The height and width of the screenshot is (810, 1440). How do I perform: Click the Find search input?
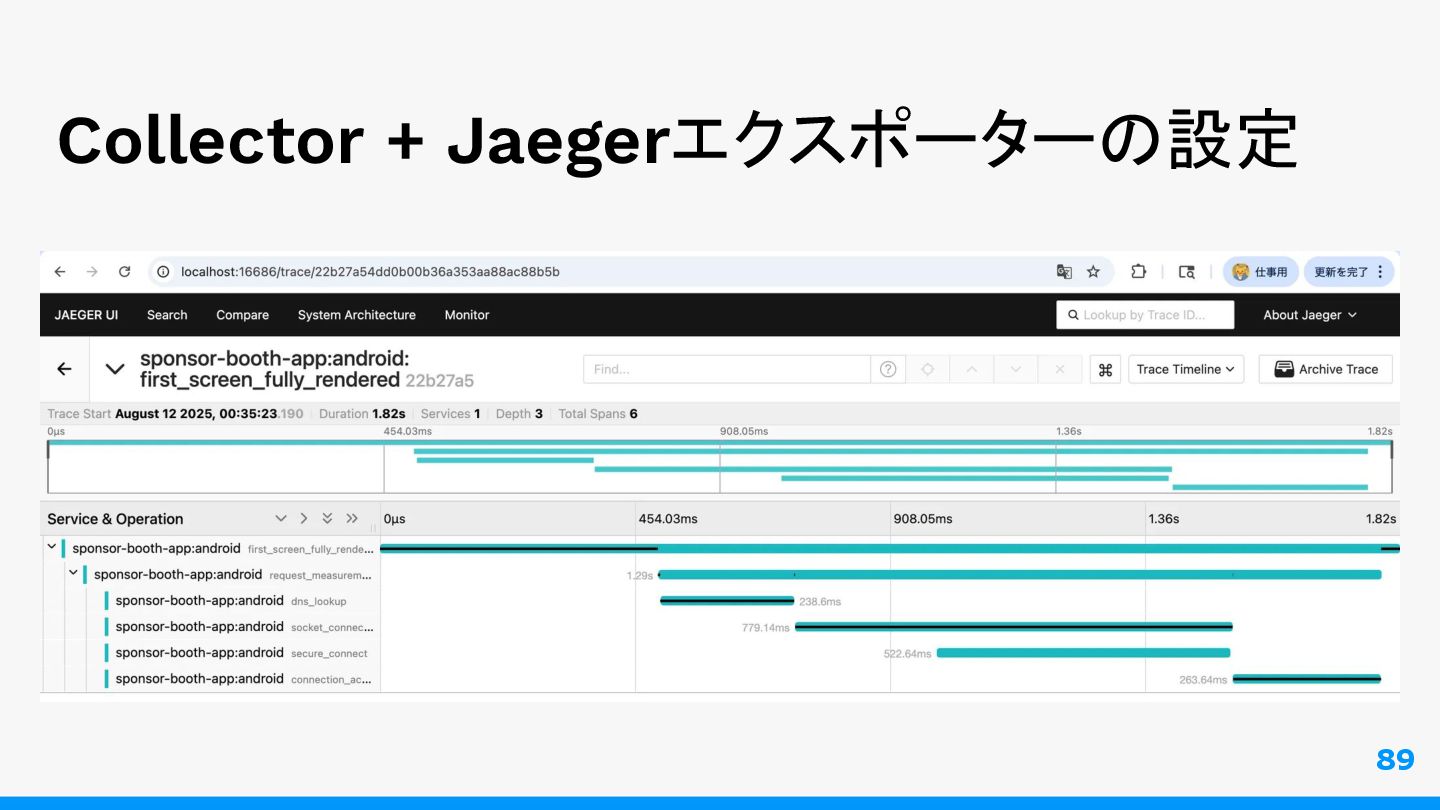(x=727, y=369)
